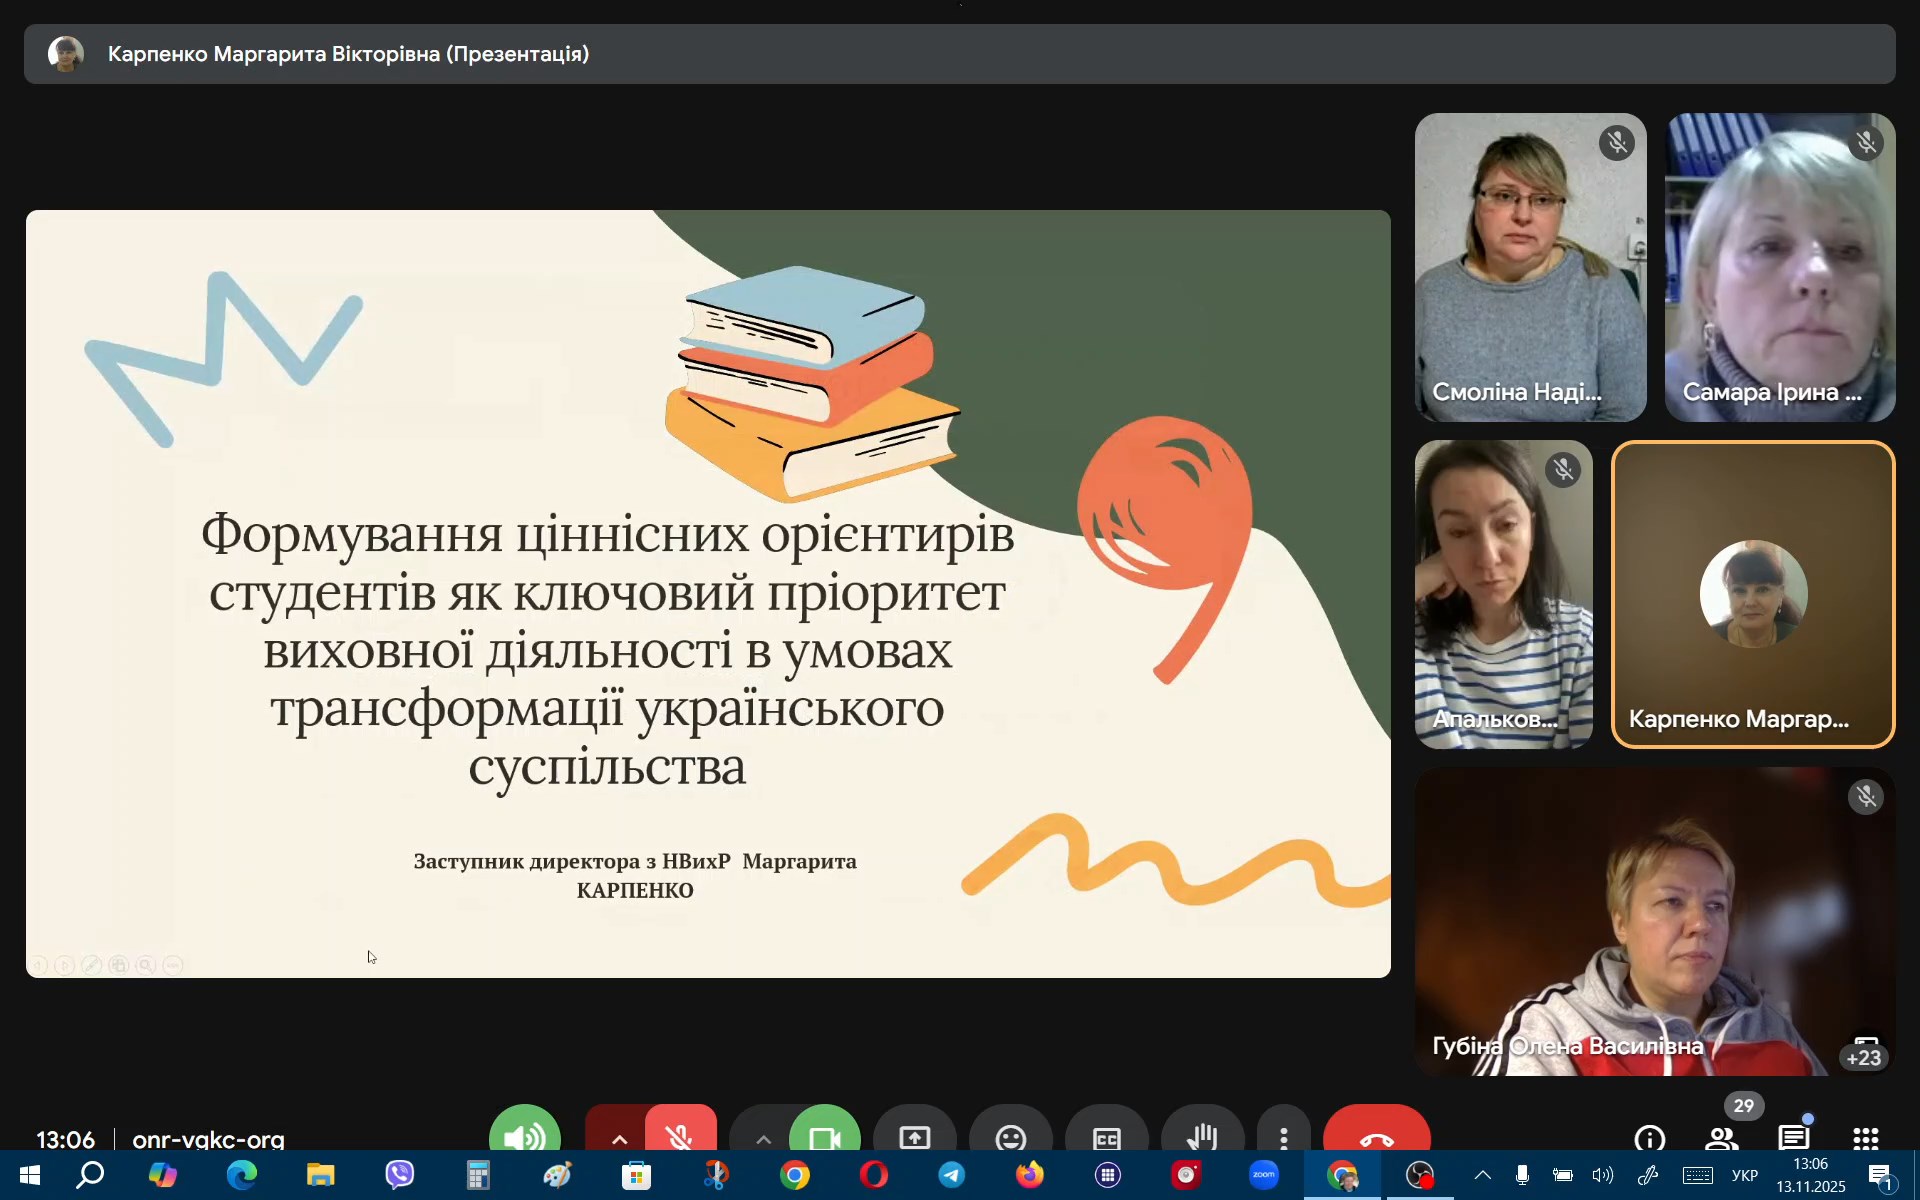This screenshot has height=1200, width=1920.
Task: Click the green audio output button
Action: pos(525,1135)
